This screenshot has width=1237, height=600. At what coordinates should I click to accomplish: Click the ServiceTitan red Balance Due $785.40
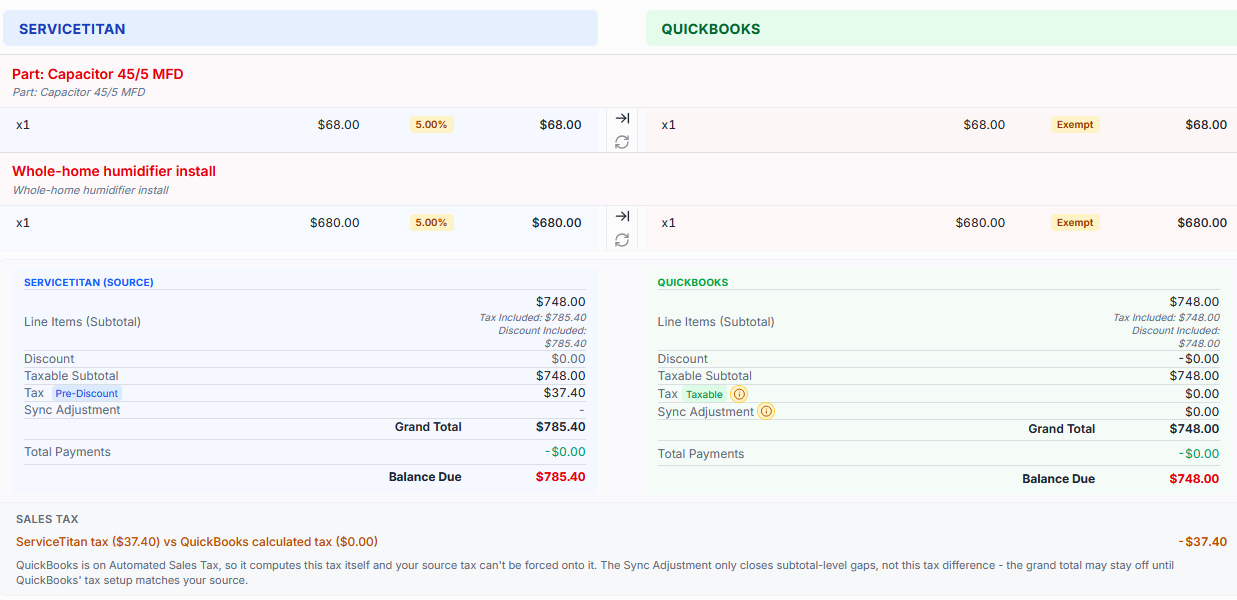(561, 477)
